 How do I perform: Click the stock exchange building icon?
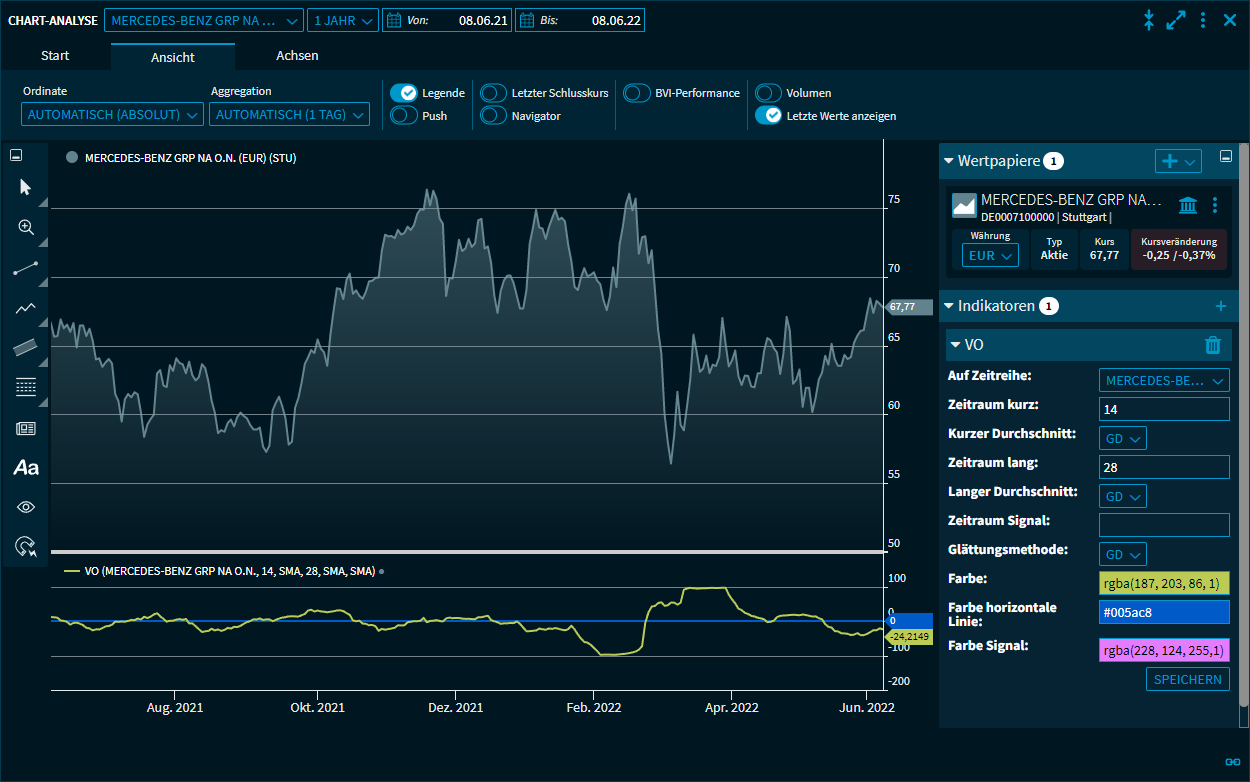[x=1188, y=205]
